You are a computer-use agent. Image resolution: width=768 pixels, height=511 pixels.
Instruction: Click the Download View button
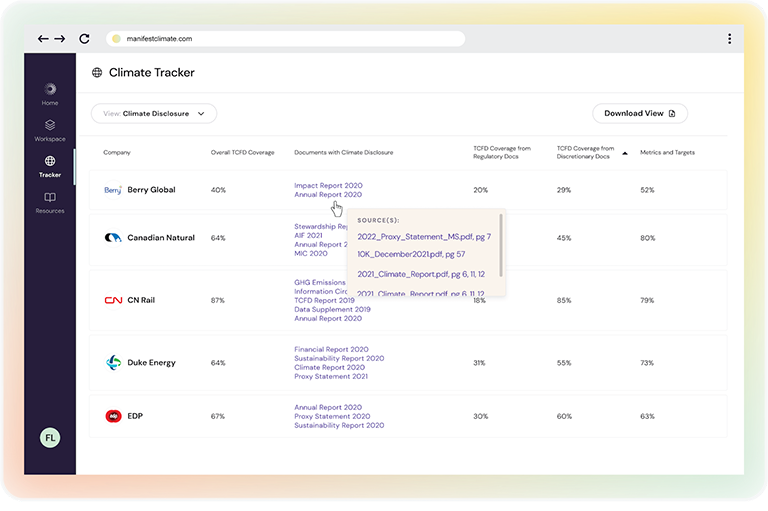click(x=640, y=114)
